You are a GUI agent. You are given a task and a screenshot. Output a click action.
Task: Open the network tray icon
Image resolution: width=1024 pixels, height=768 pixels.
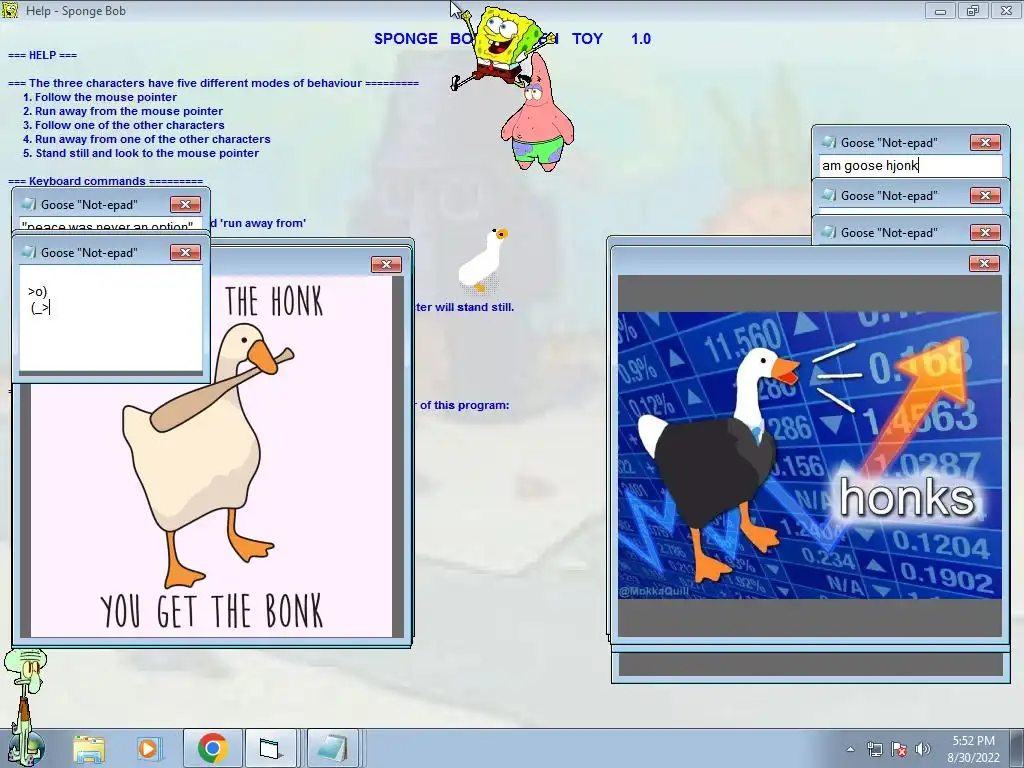pyautogui.click(x=874, y=749)
